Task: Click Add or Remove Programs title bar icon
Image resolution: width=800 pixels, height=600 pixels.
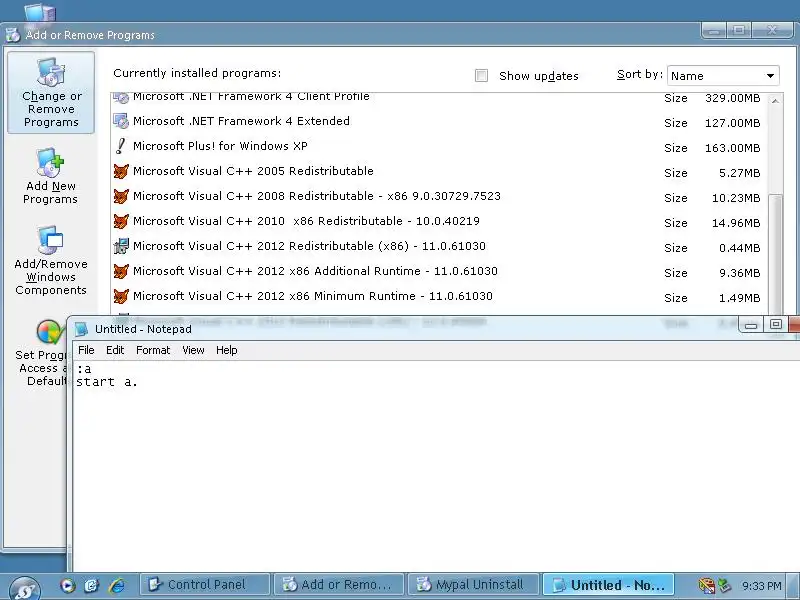Action: coord(13,35)
